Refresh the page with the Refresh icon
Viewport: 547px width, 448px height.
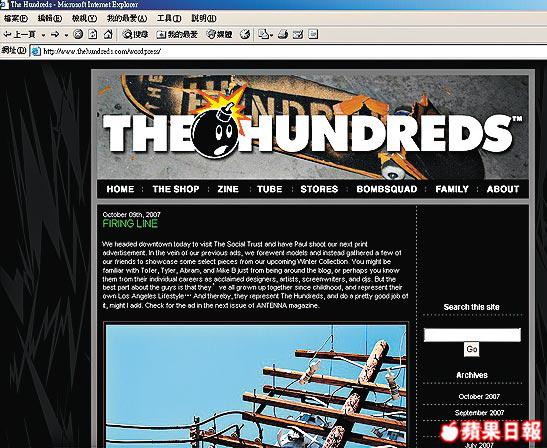[x=93, y=34]
